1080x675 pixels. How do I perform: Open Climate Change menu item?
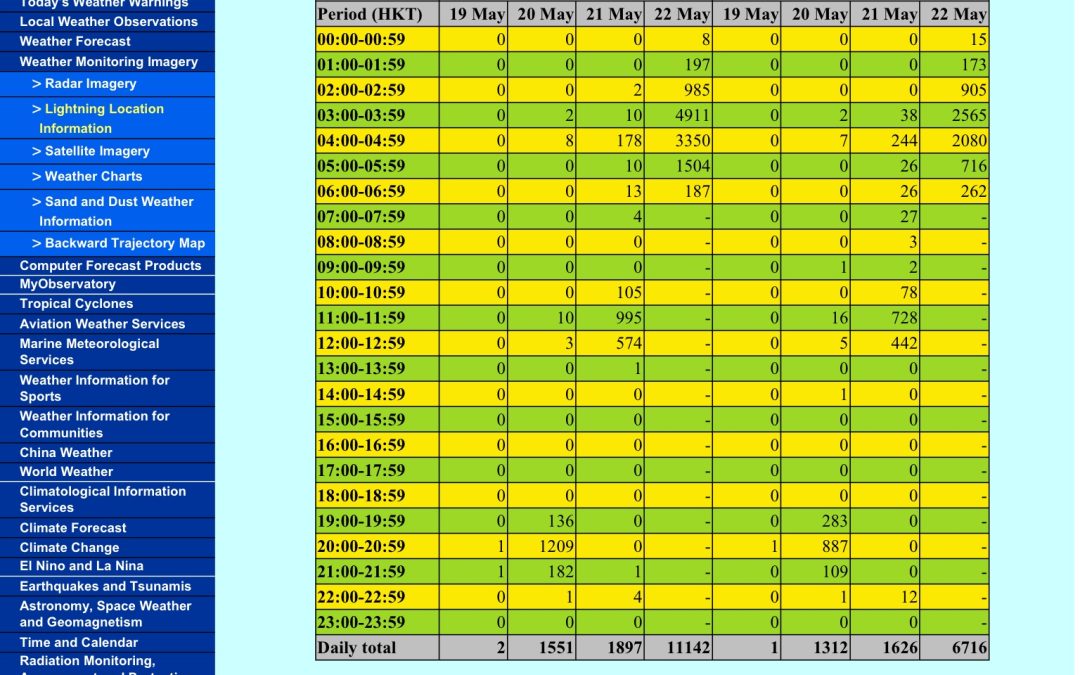pos(69,547)
